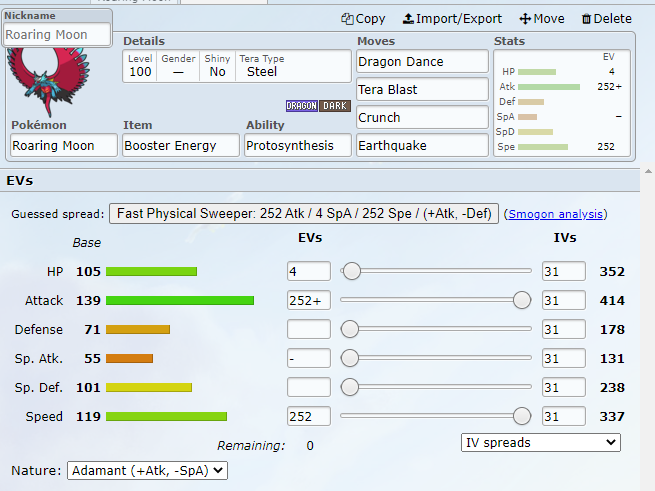The image size is (655, 491).
Task: Click the Dark type icon
Action: (x=335, y=106)
